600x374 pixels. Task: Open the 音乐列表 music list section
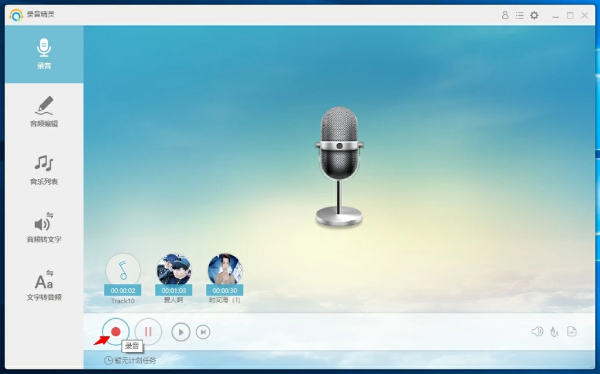pos(44,170)
